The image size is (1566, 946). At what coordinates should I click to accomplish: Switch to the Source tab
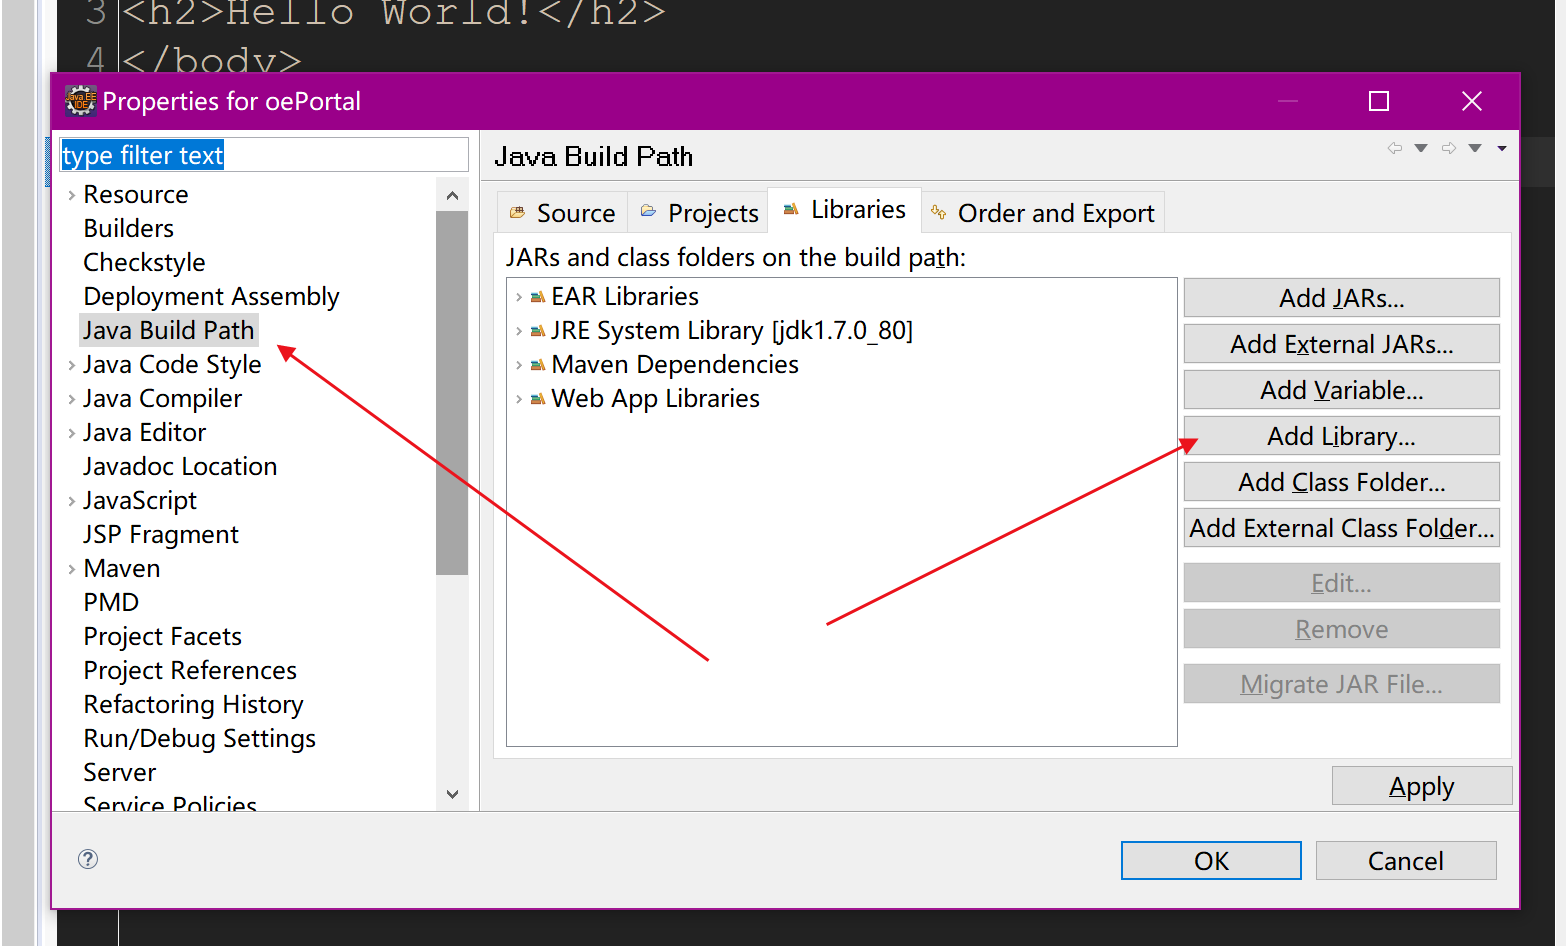point(562,213)
